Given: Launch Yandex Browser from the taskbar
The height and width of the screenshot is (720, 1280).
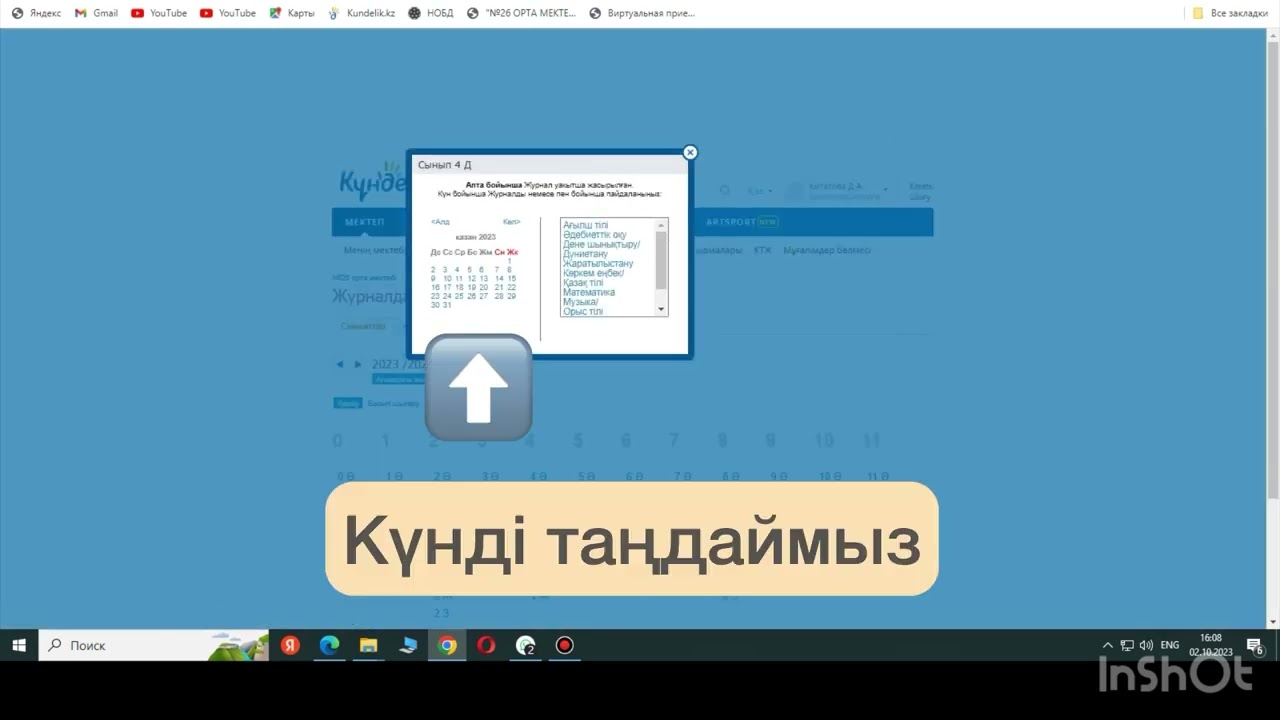Looking at the screenshot, I should coord(290,645).
